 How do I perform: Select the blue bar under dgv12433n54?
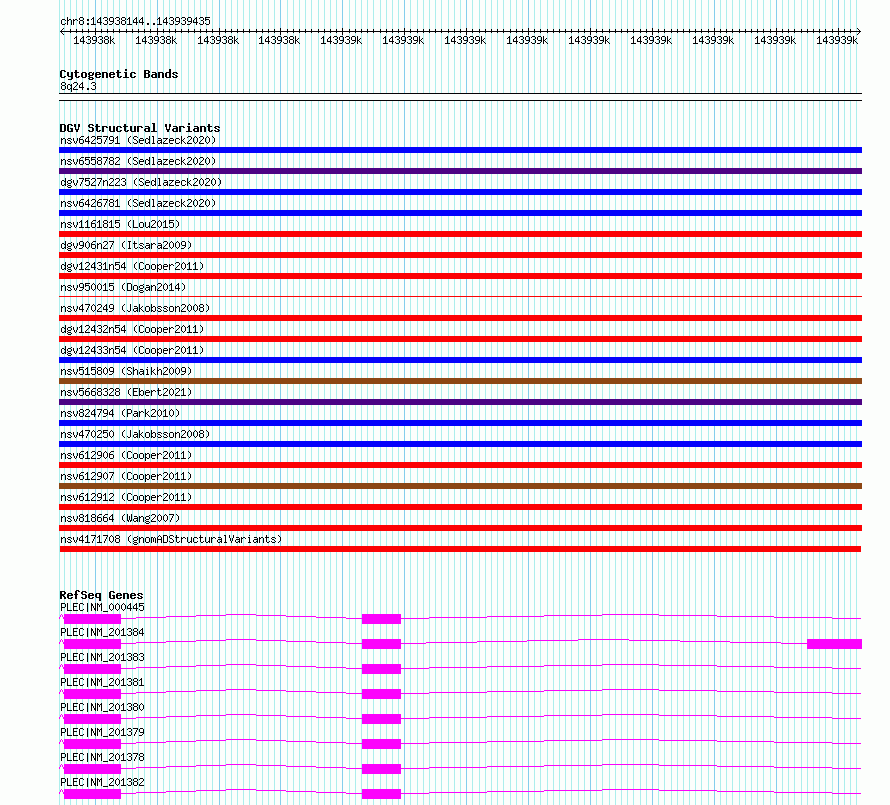(460, 360)
